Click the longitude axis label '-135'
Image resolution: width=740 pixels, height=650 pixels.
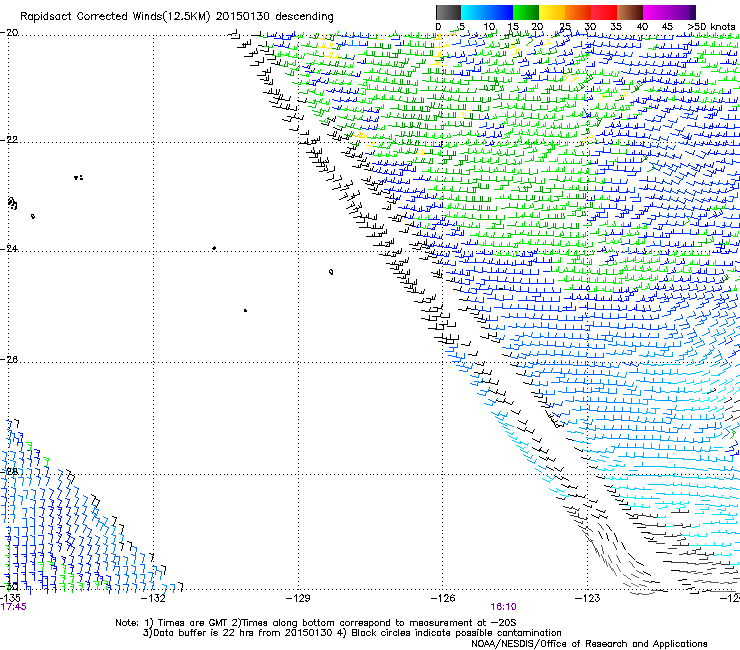pos(10,598)
